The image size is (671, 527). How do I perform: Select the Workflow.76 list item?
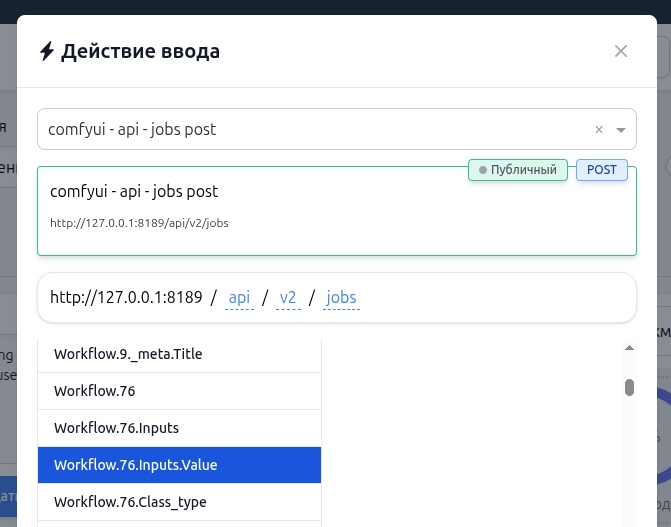click(179, 391)
